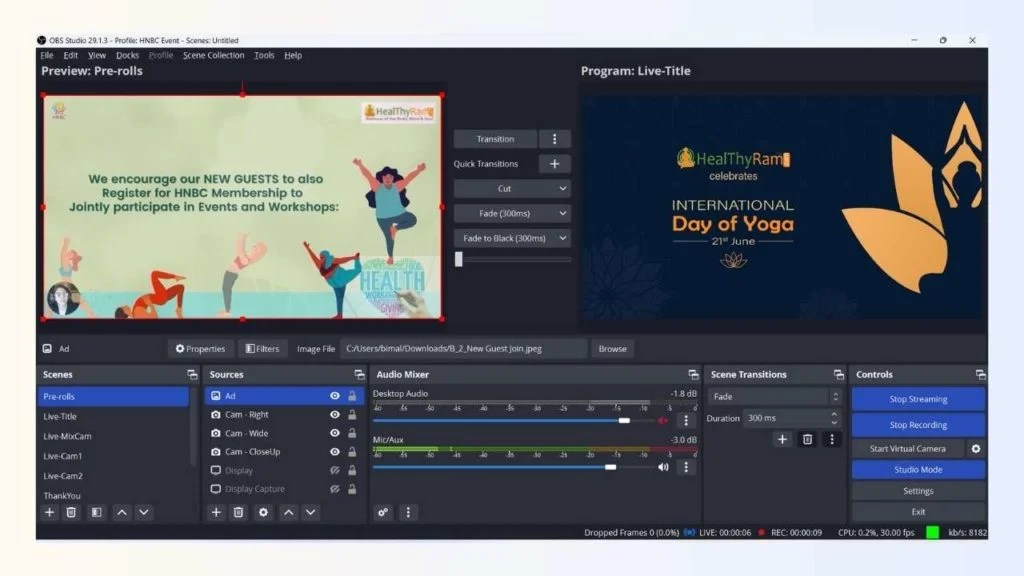Toggle lock on Cam - Wide source

(352, 433)
